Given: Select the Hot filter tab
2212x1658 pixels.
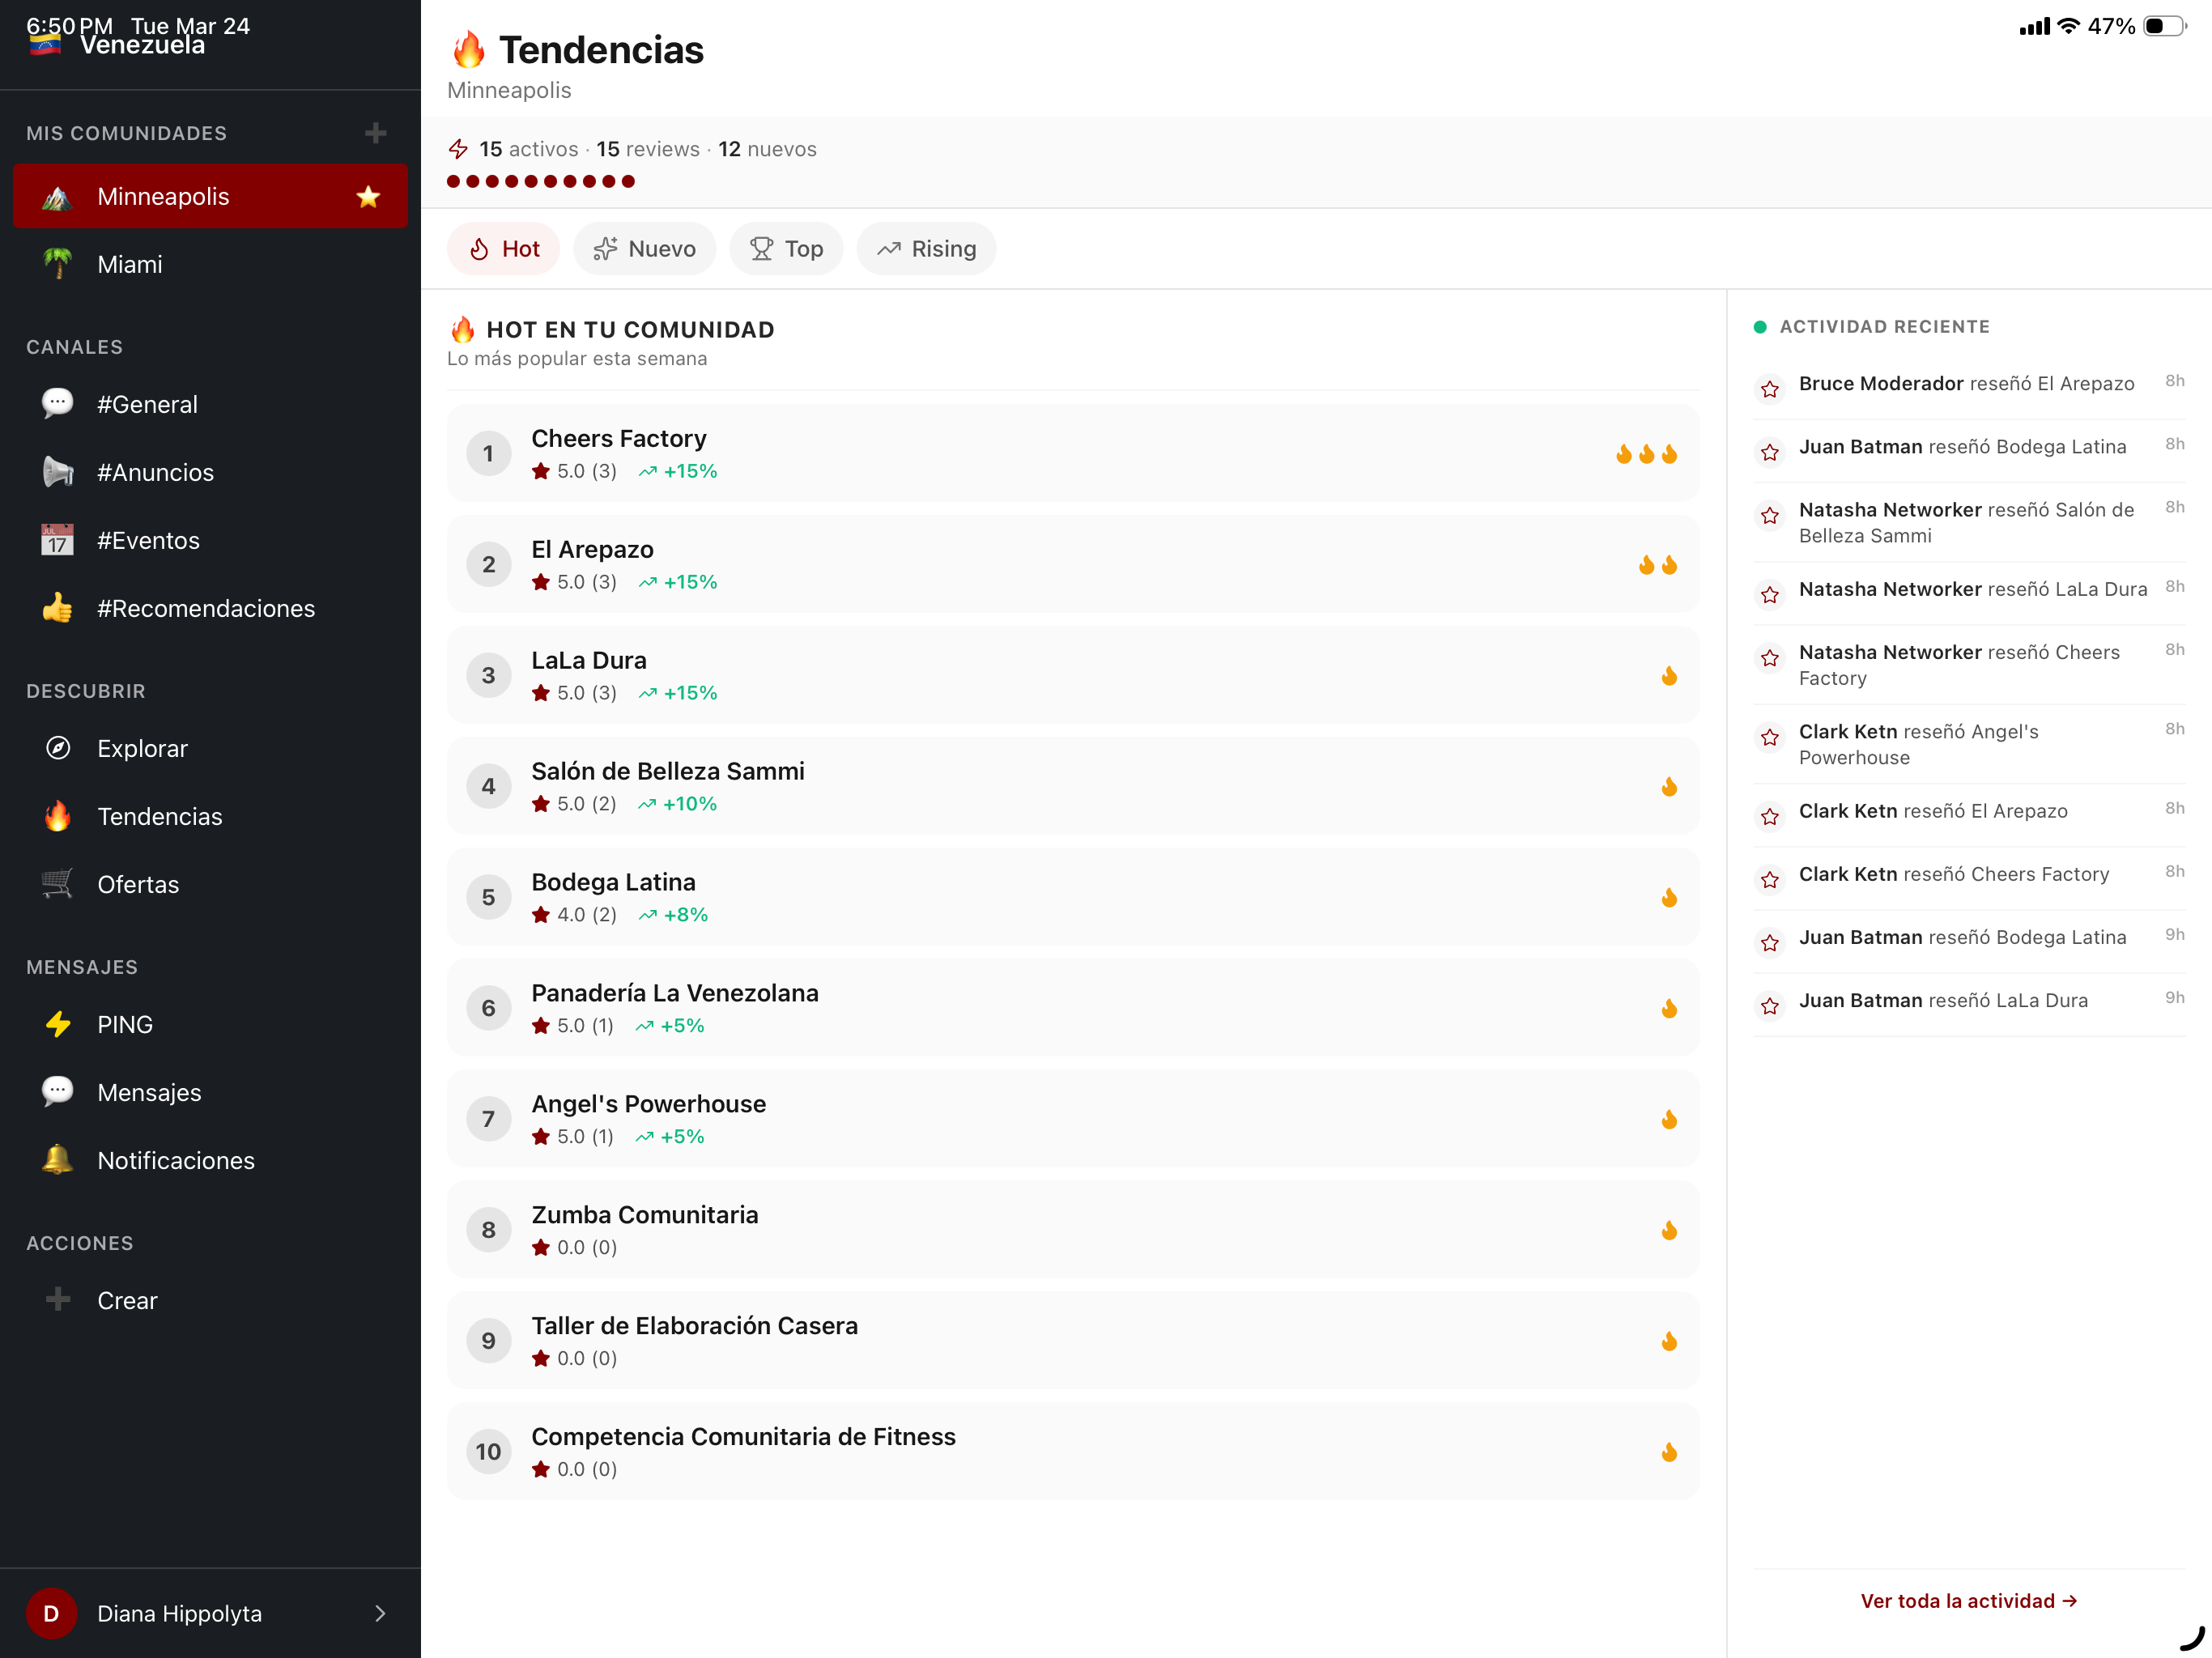Looking at the screenshot, I should [504, 249].
